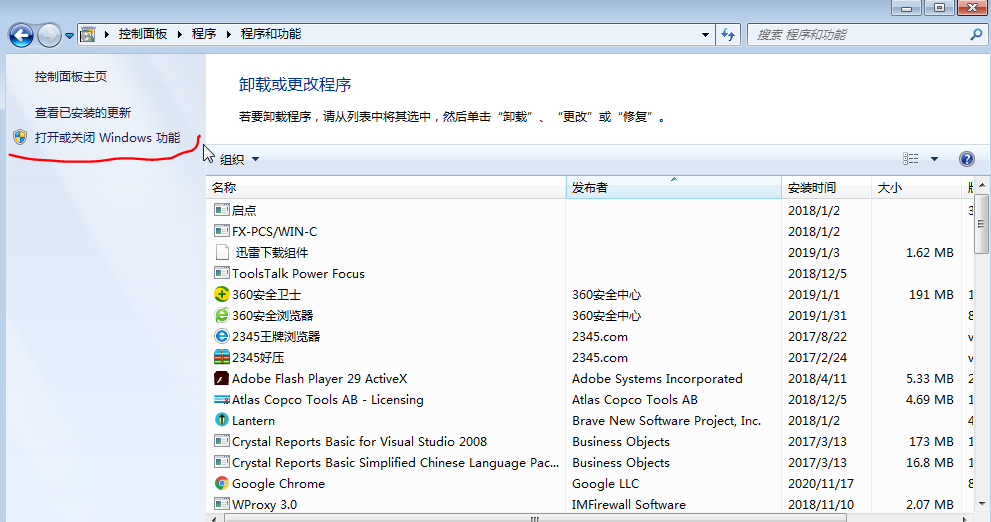Select 程序 in the address breadcrumb
This screenshot has height=522, width=991.
(x=204, y=34)
